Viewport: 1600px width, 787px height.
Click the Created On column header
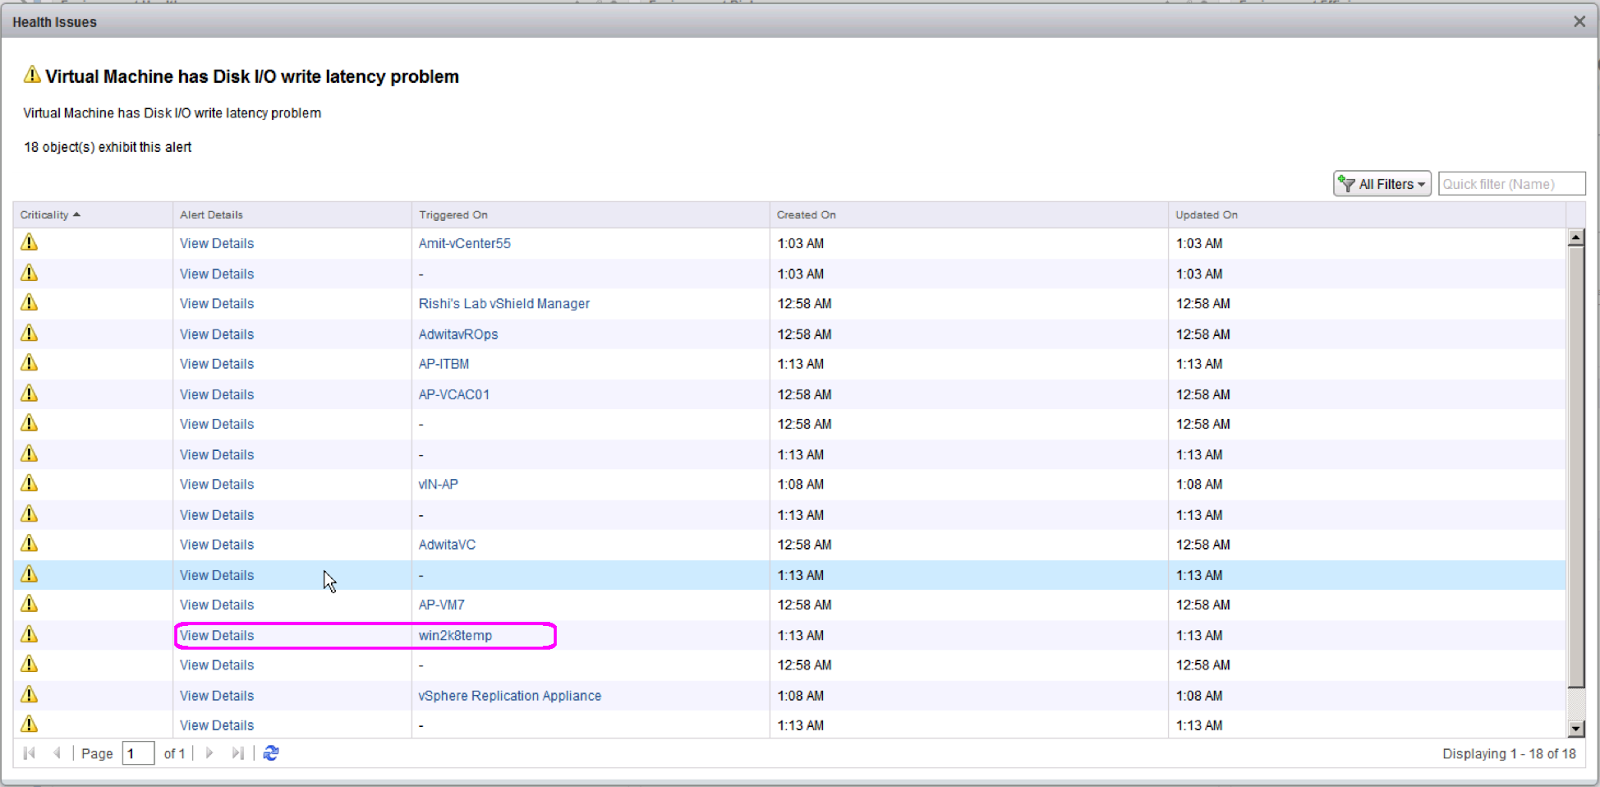tap(806, 215)
